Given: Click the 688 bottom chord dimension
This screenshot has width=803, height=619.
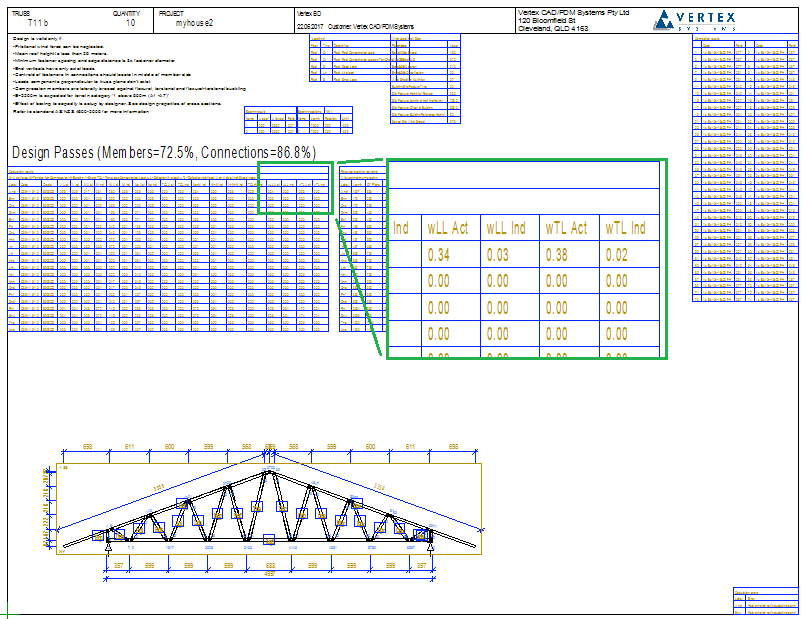Looking at the screenshot, I should 270,566.
